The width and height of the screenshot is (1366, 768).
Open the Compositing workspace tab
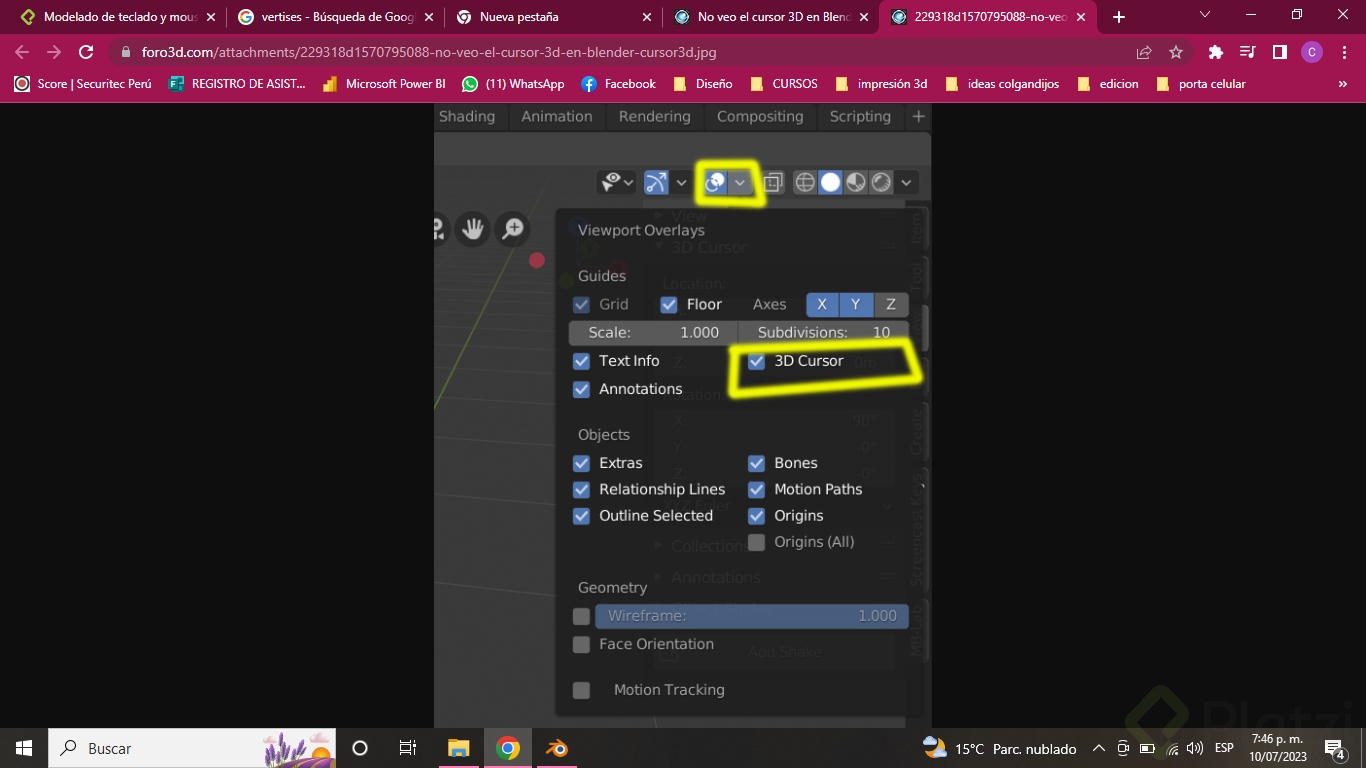point(760,116)
